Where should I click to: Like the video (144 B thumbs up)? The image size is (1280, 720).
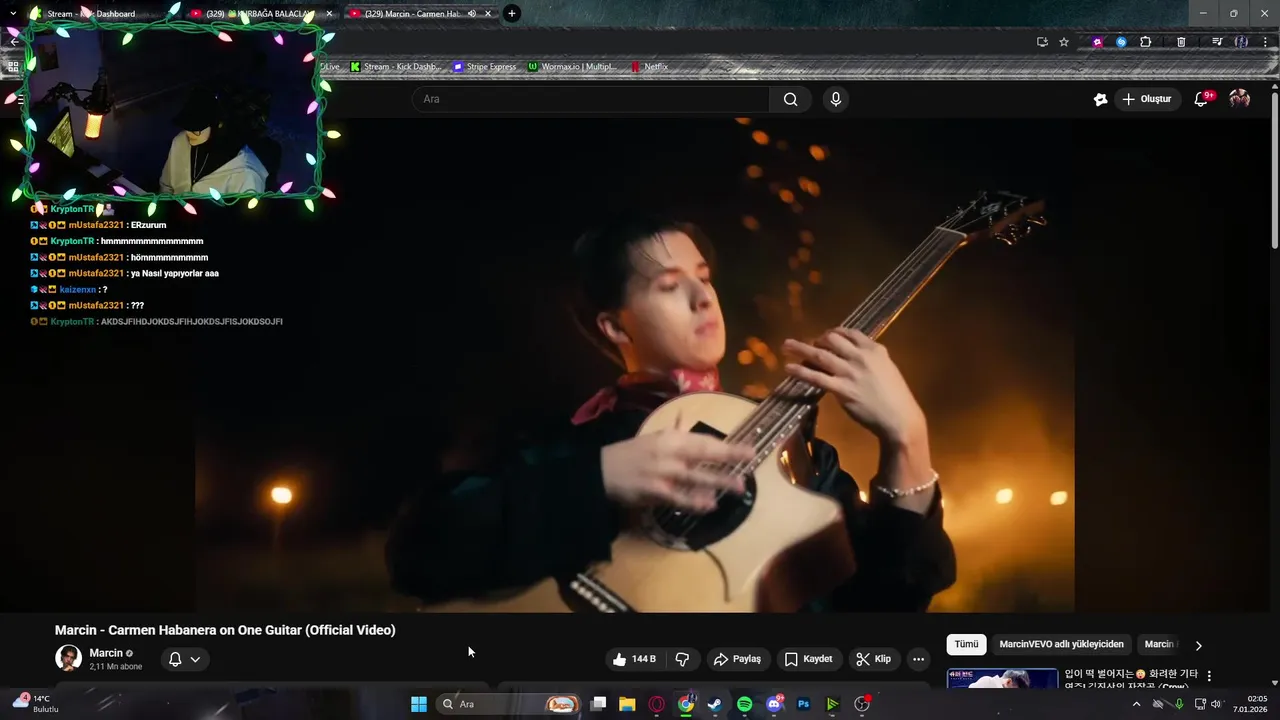634,659
